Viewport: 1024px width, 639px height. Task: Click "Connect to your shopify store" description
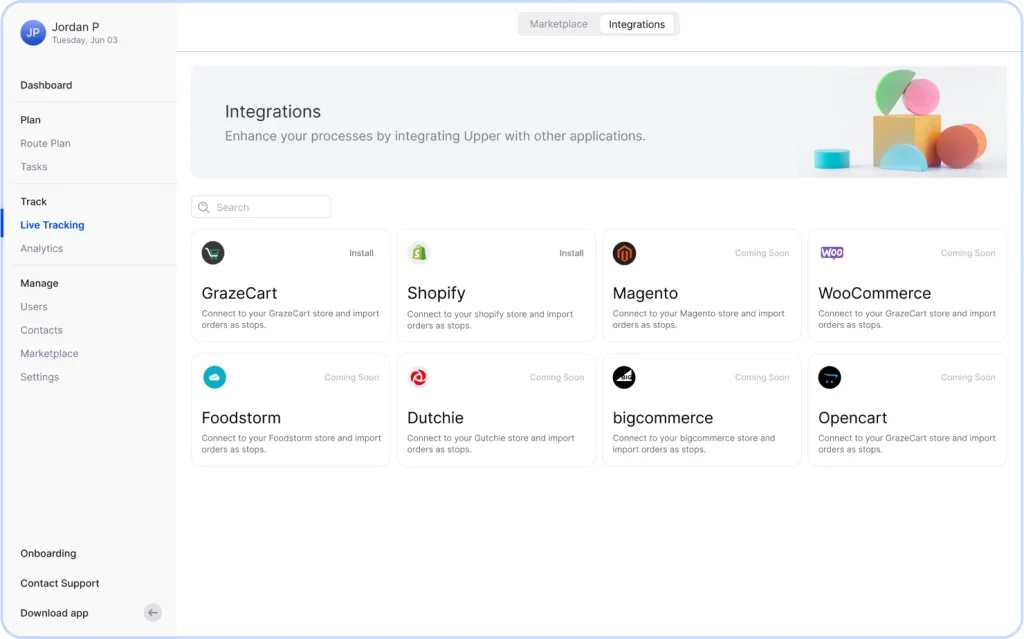490,320
